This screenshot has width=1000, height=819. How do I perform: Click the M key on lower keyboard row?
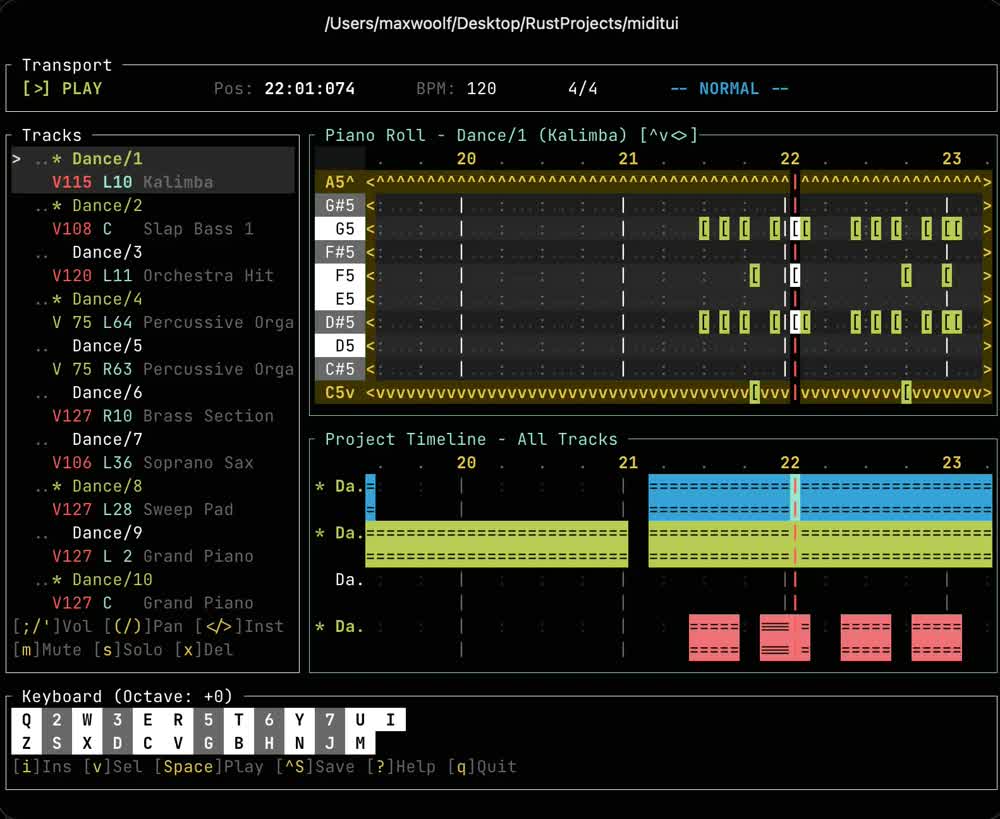coord(360,742)
